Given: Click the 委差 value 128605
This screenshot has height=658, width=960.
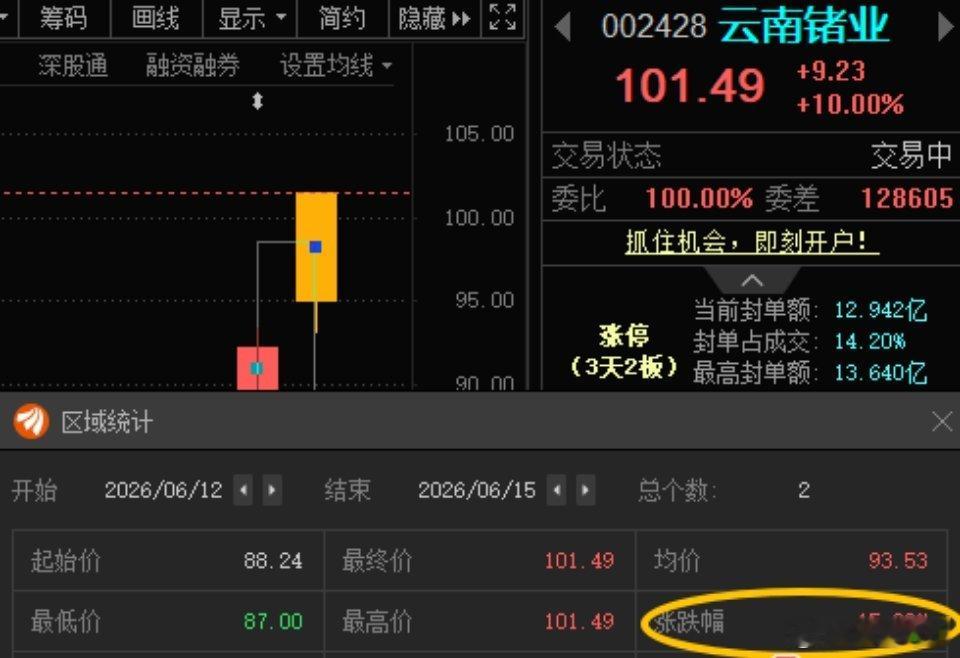Looking at the screenshot, I should tap(907, 198).
